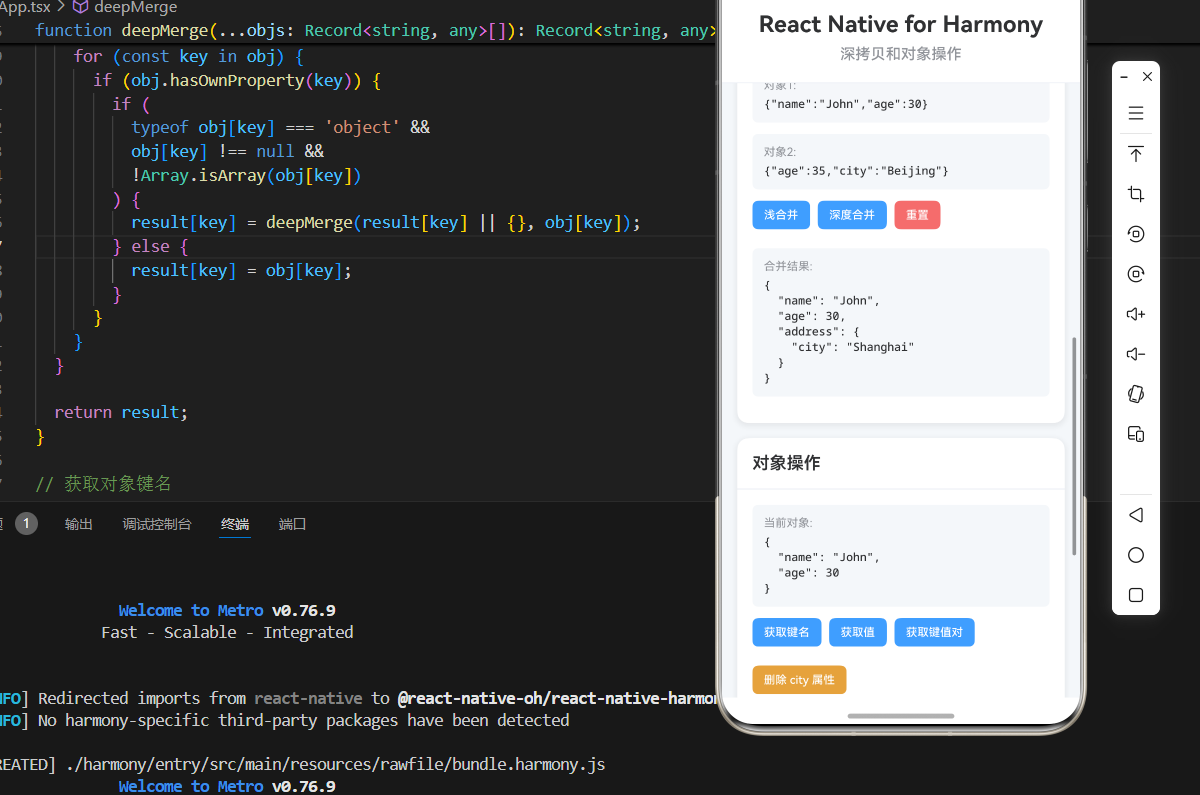Click the 'obj[key] !== null &&' code line

[x=227, y=151]
